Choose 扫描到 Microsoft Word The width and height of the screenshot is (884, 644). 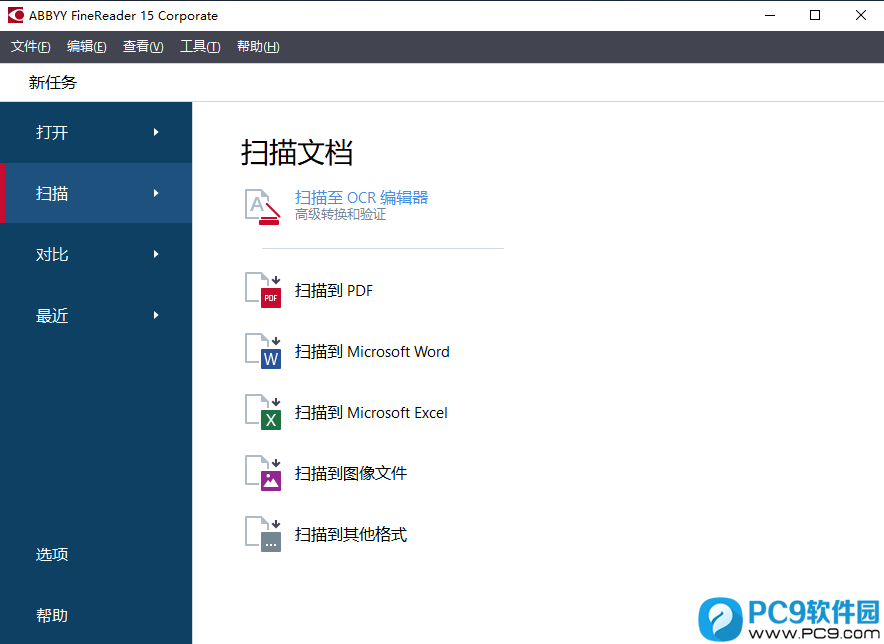[x=372, y=351]
